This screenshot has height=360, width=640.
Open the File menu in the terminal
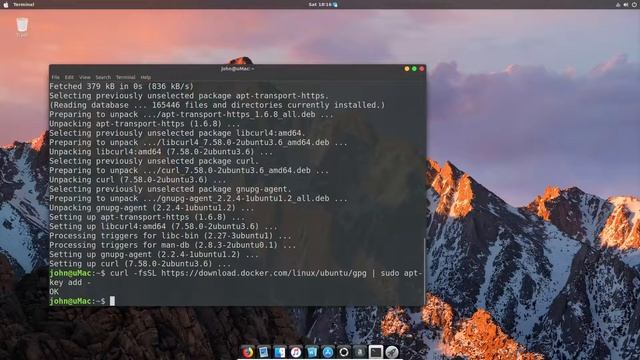click(56, 77)
